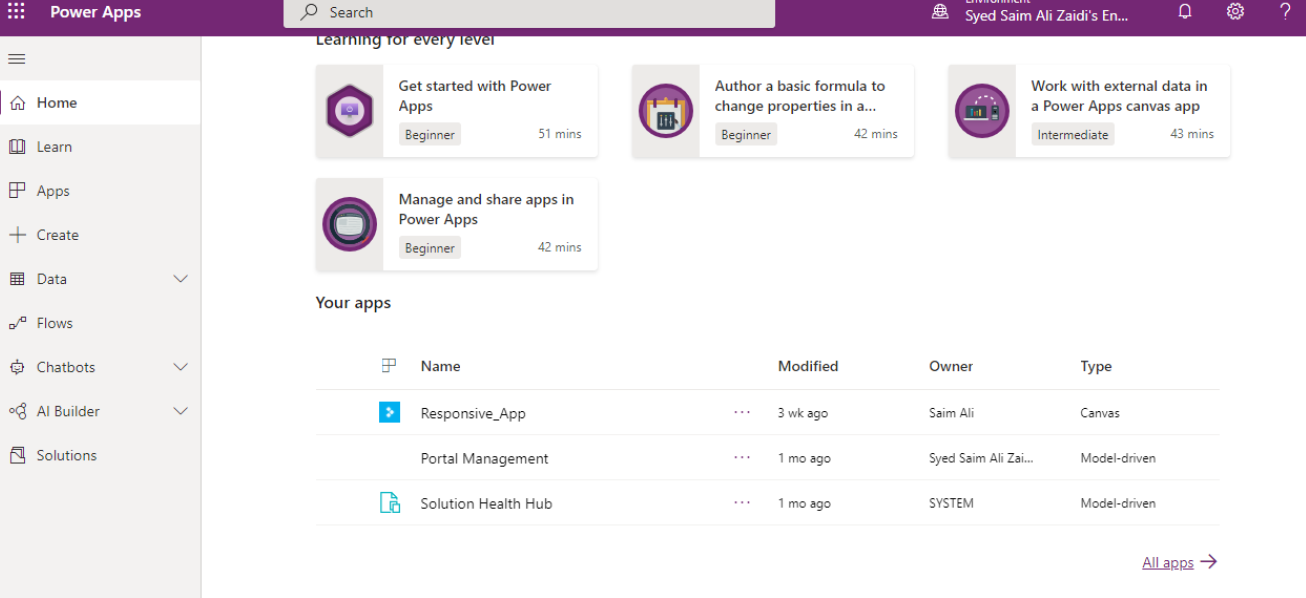Open the notifications bell
This screenshot has width=1306, height=598.
tap(1185, 12)
